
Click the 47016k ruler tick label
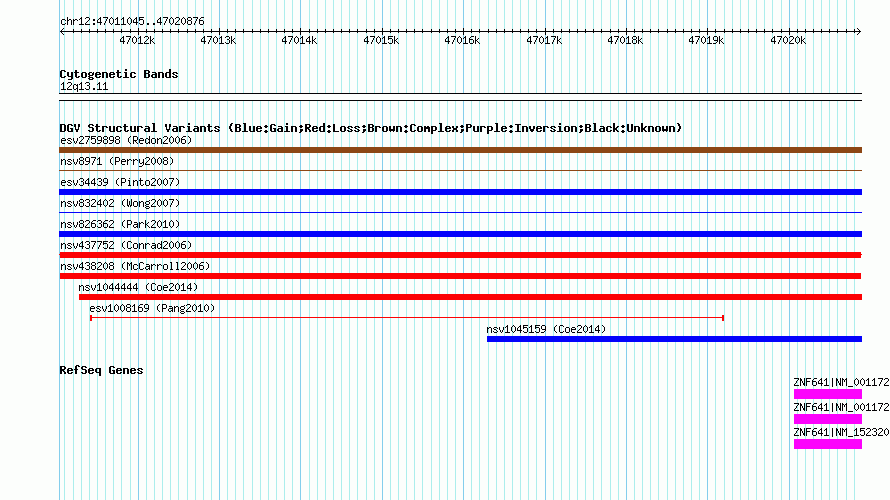point(462,40)
